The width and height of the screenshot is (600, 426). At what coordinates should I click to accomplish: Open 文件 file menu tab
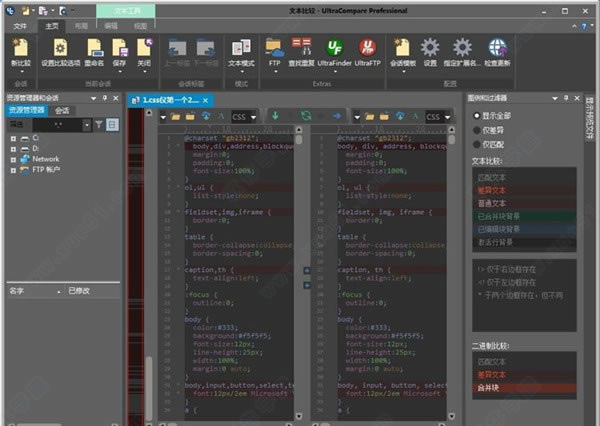point(20,26)
